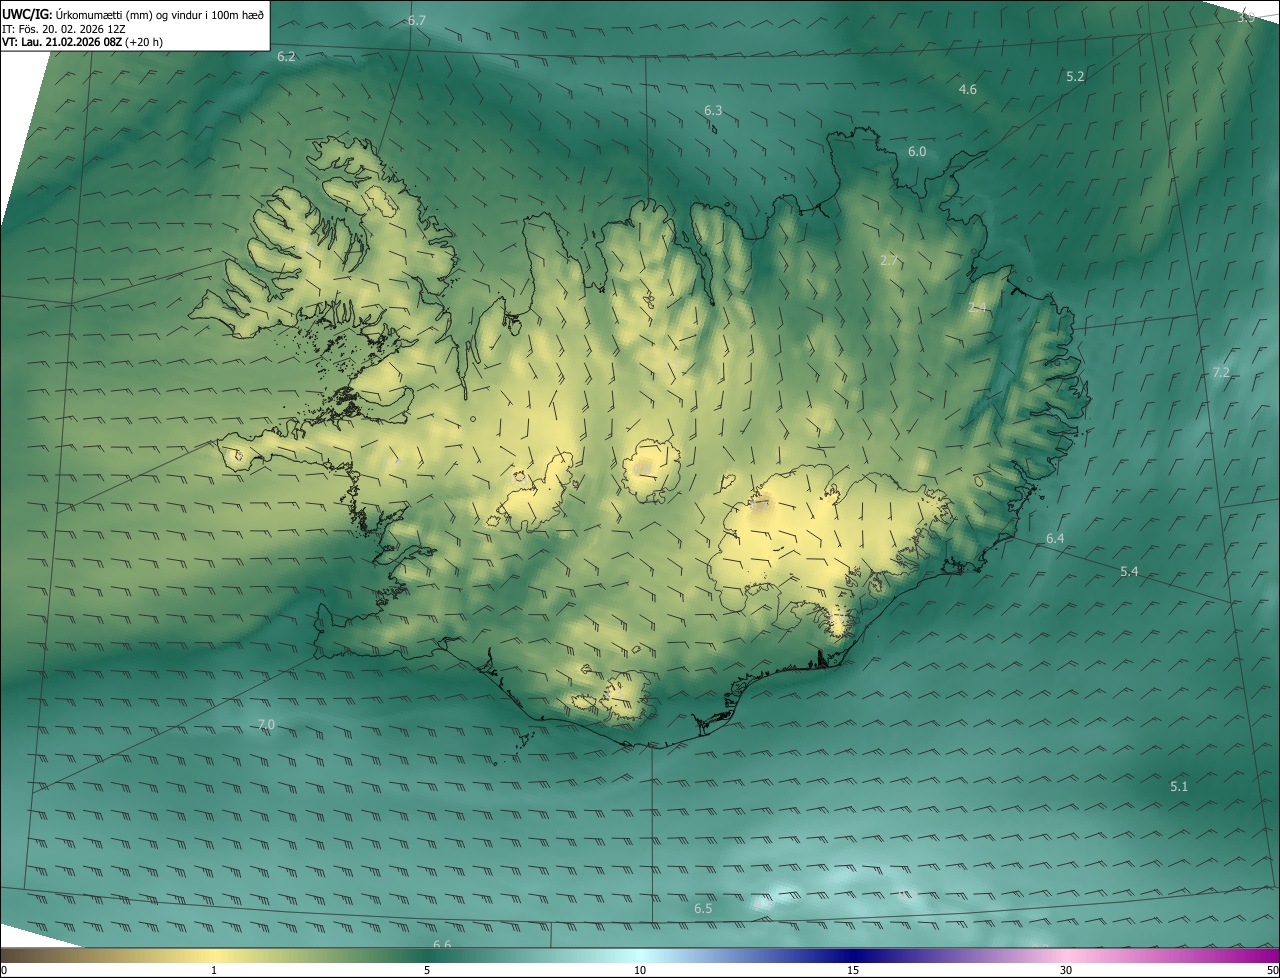
Task: Click the 5.4 value label on the map
Action: pyautogui.click(x=1129, y=572)
